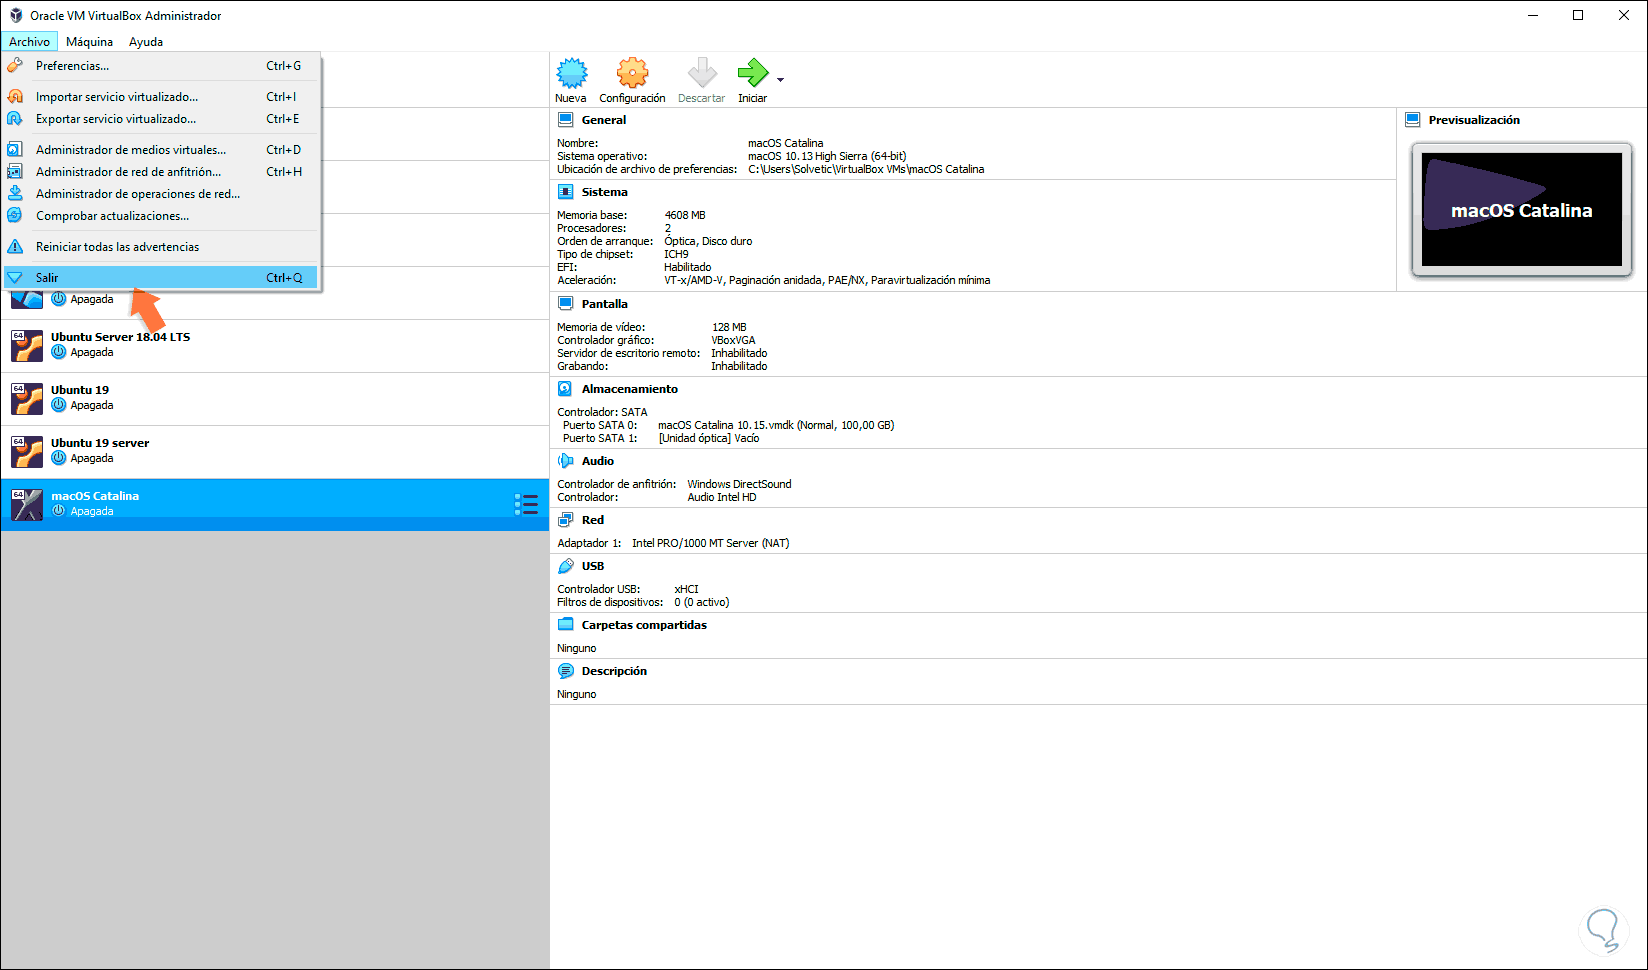Click the xHCI USB controller value

coord(686,589)
